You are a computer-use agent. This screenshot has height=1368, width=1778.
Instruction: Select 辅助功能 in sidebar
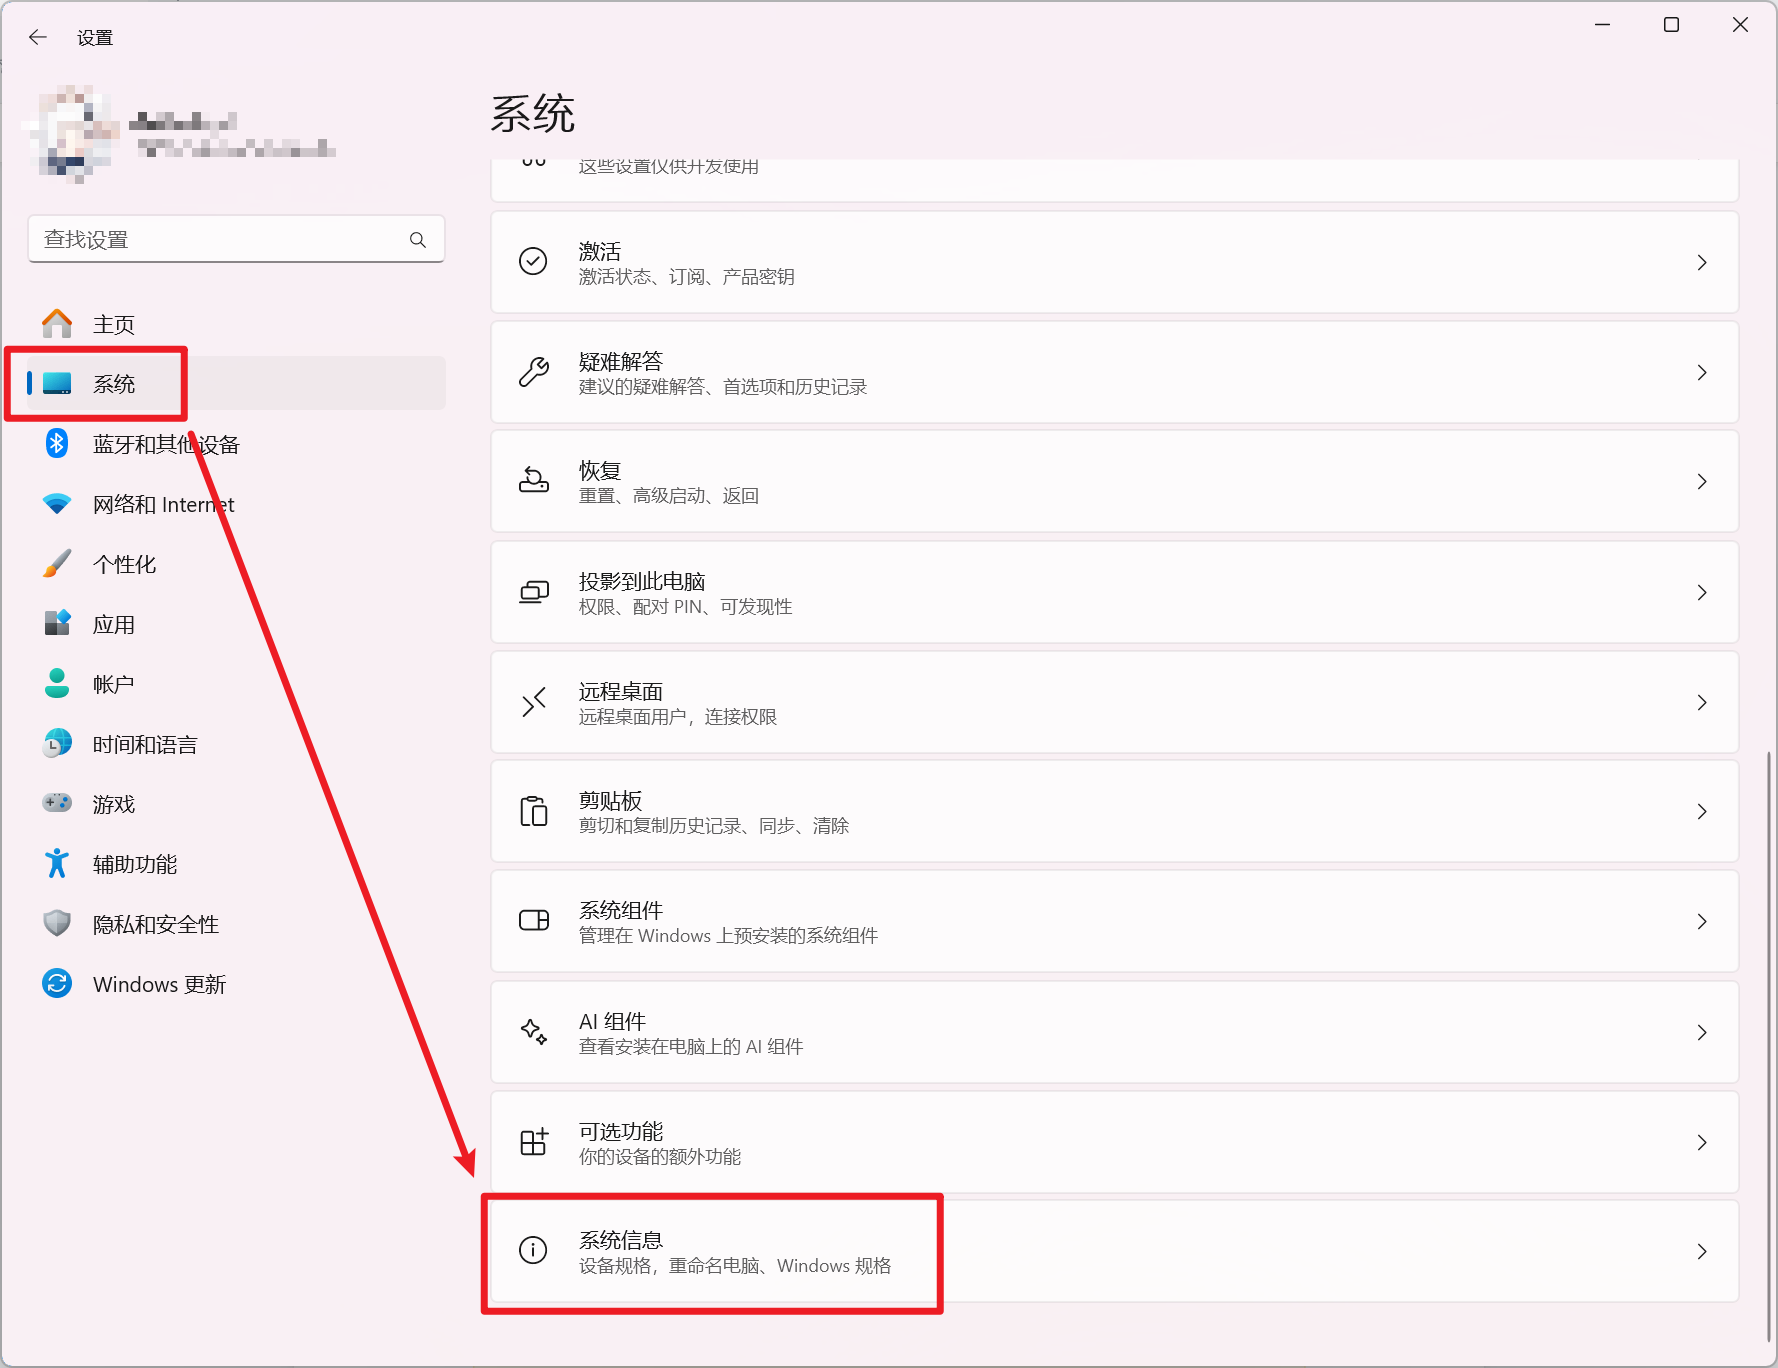237,864
